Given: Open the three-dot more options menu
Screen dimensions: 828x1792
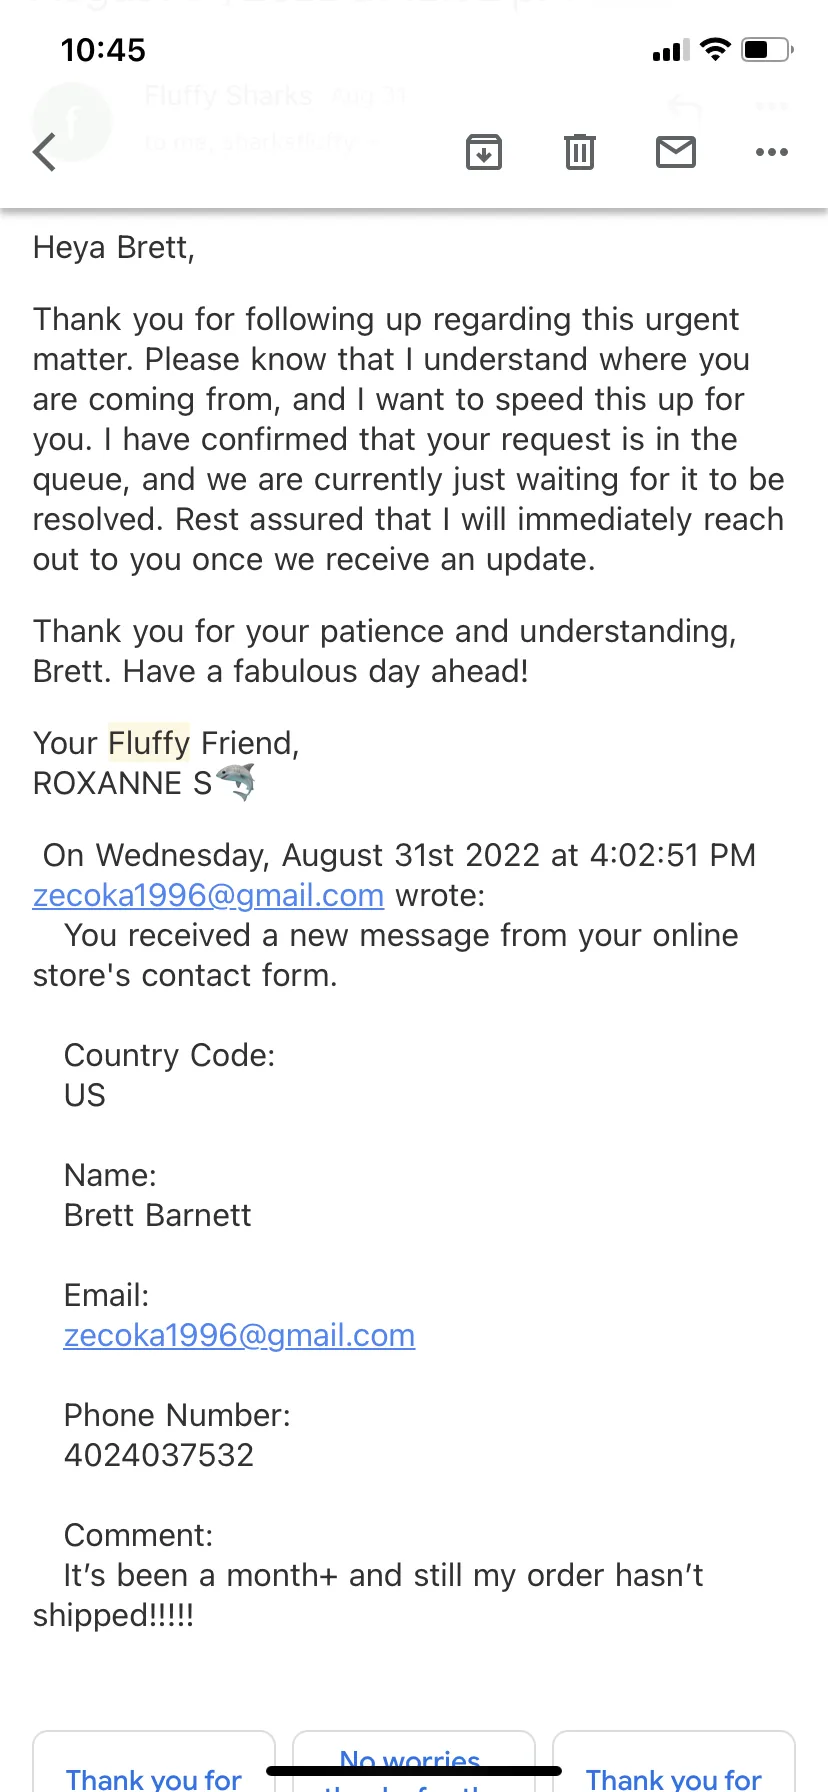Looking at the screenshot, I should [x=772, y=152].
